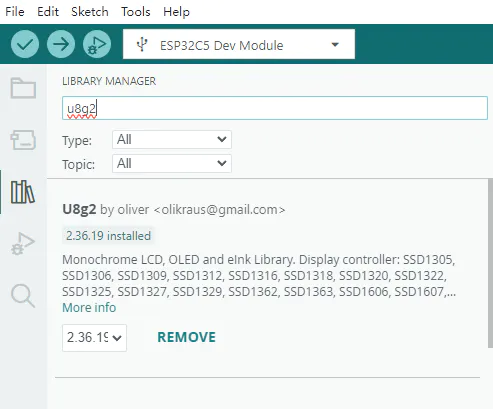Image resolution: width=493 pixels, height=409 pixels.
Task: Click the library list vertical scrollbar
Action: [x=490, y=263]
